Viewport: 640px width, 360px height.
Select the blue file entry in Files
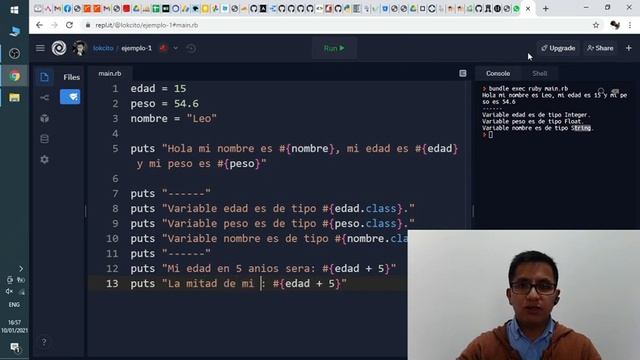click(70, 97)
